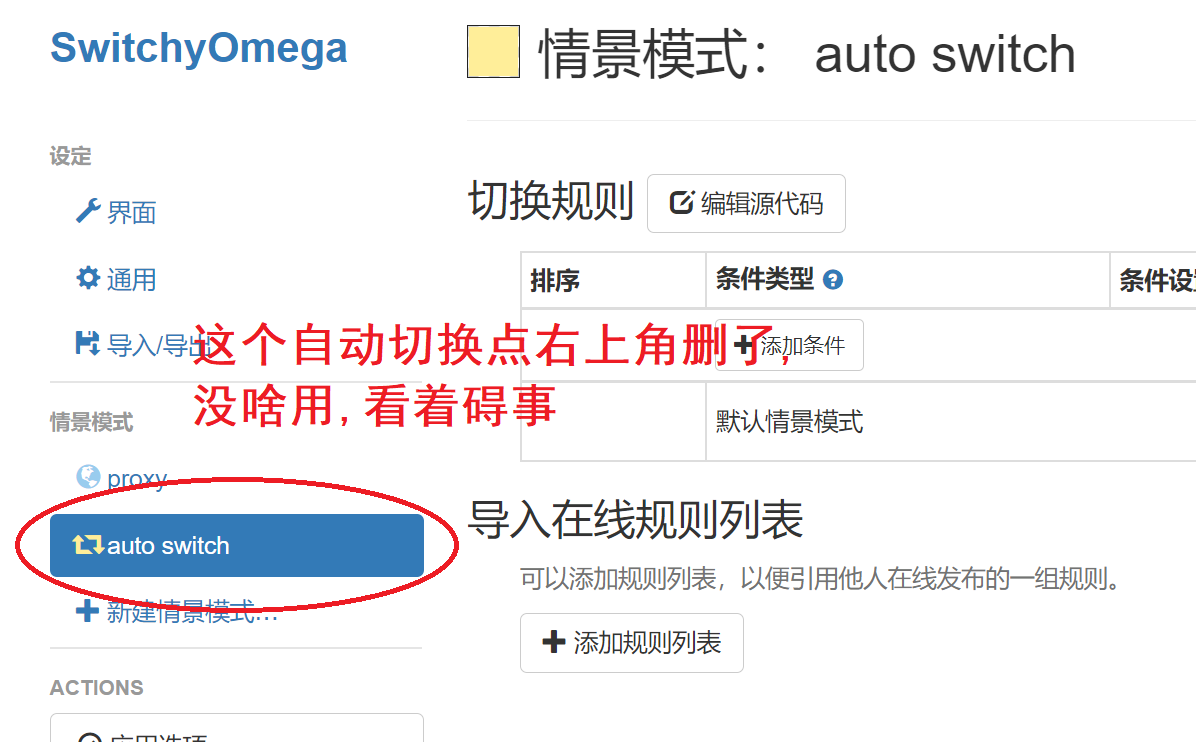Click the save icon beside 导入/导出

click(87, 344)
